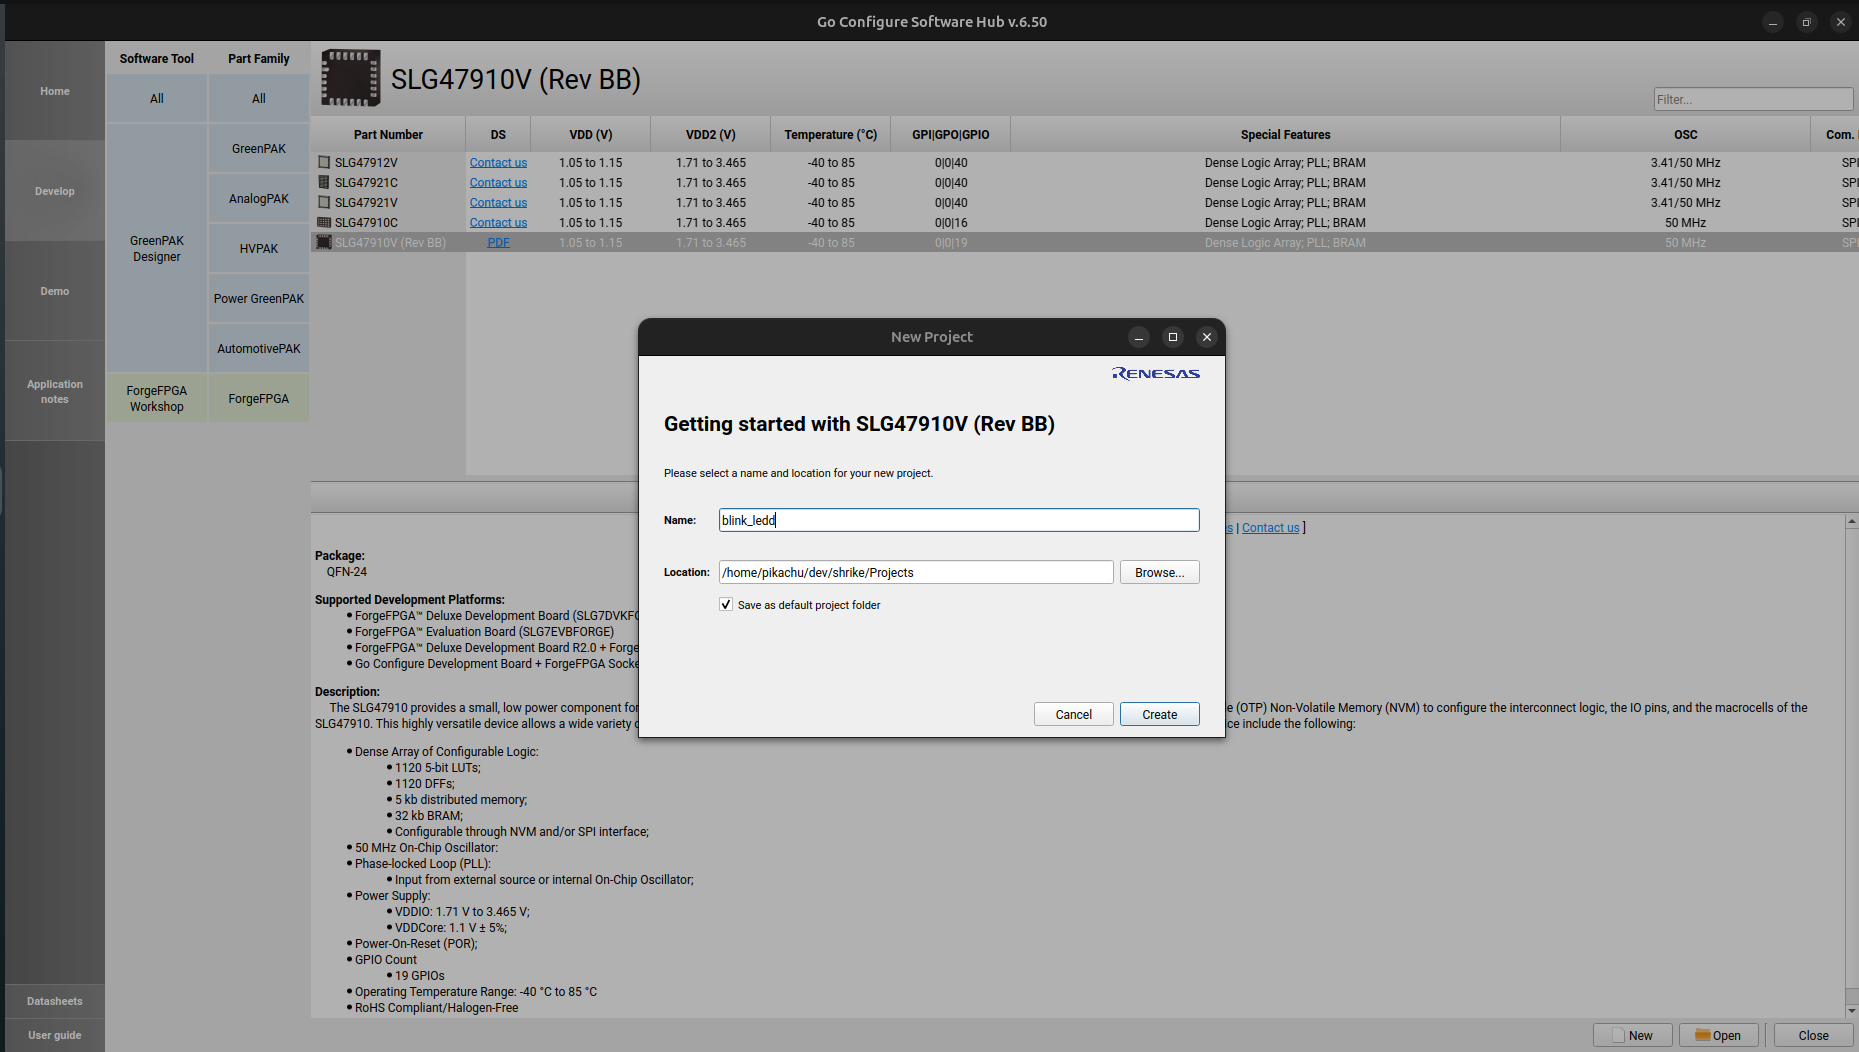The image size is (1859, 1052).
Task: Select the HVPAK part family
Action: [x=258, y=248]
